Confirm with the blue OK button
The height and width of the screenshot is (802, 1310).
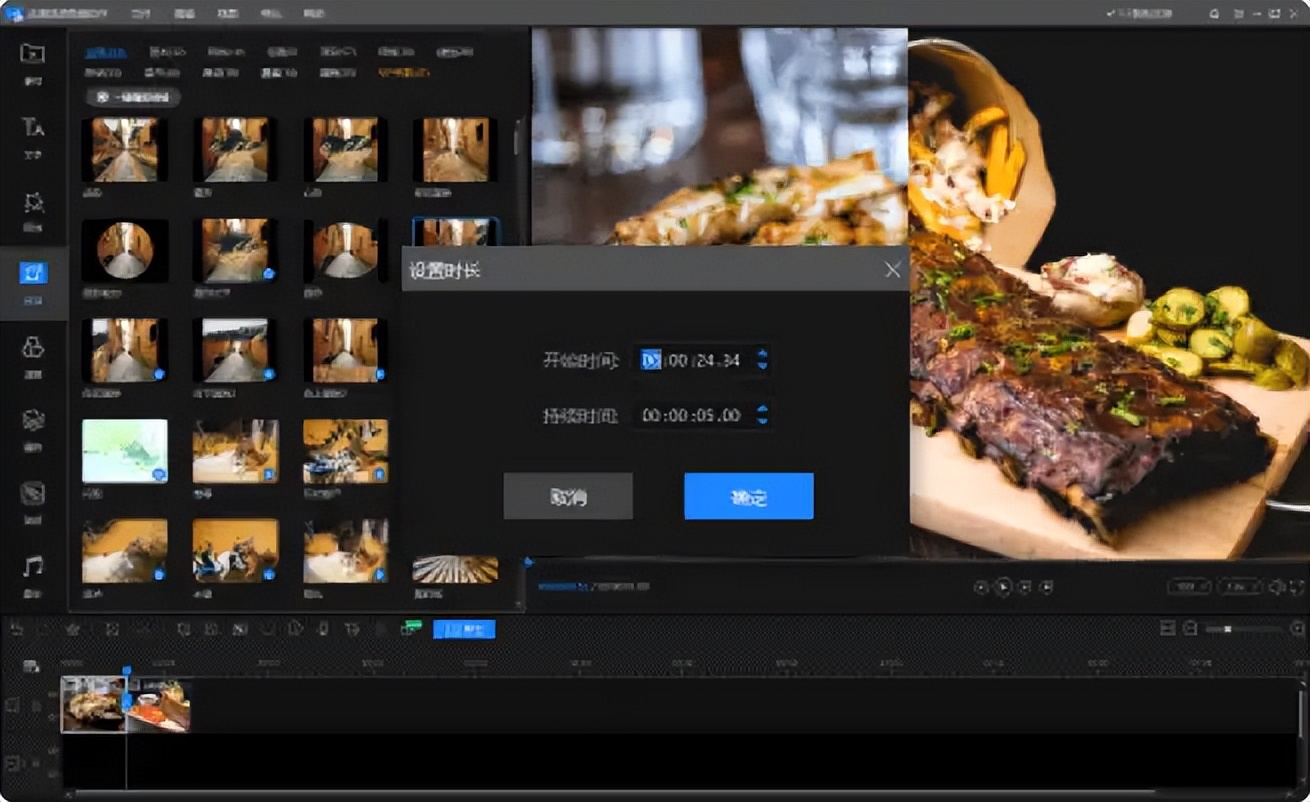tap(748, 496)
